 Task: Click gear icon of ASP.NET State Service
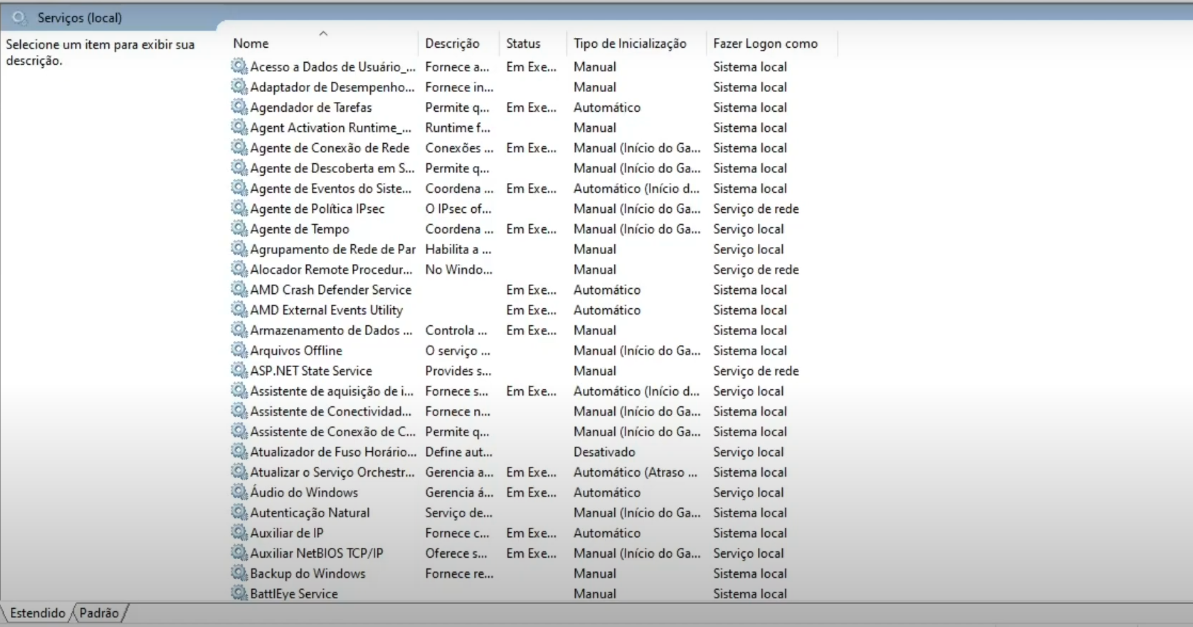click(239, 371)
